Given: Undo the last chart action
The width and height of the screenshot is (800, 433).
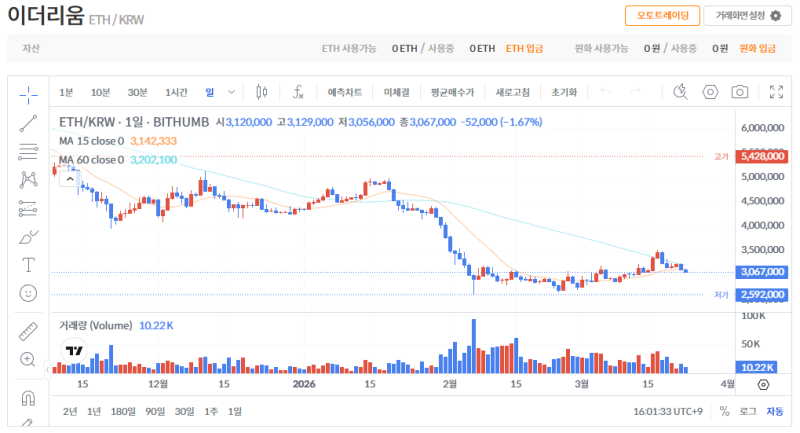Looking at the screenshot, I should (x=606, y=92).
